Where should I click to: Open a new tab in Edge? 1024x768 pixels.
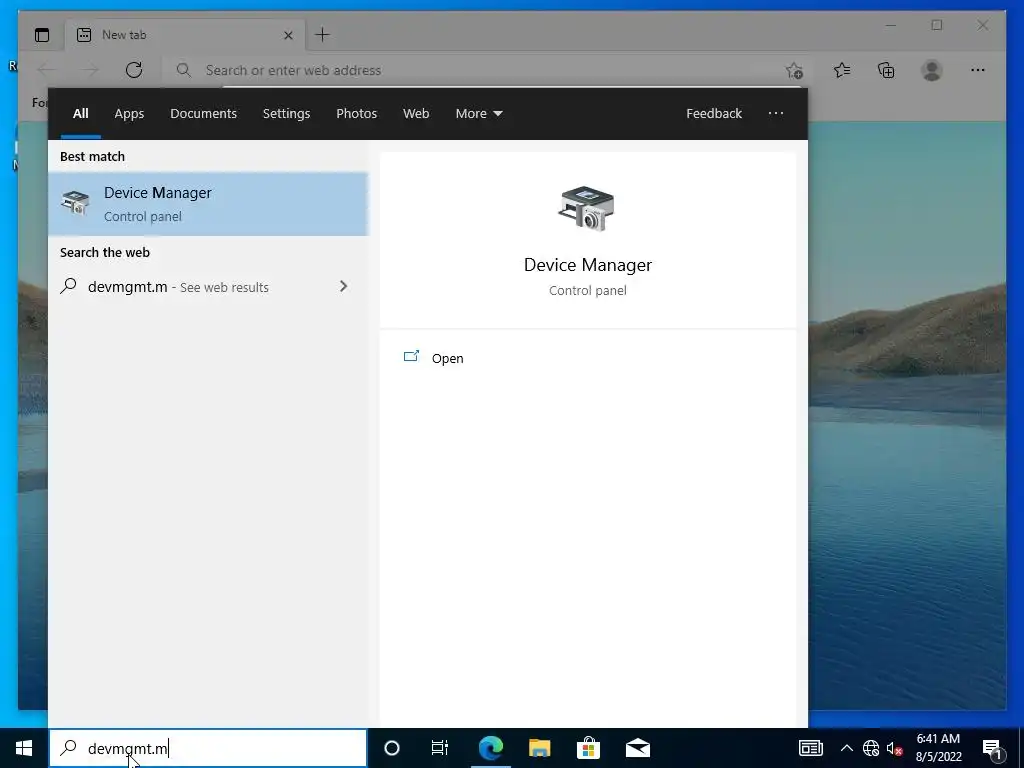(323, 35)
